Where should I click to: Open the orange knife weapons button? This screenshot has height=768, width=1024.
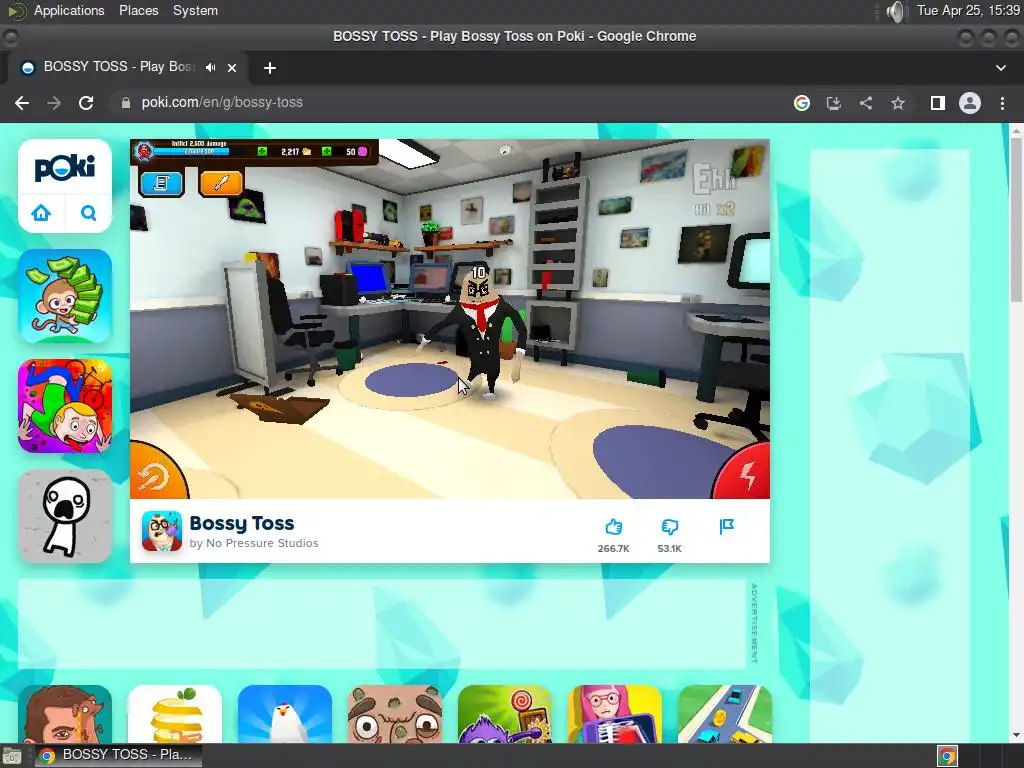pos(221,184)
